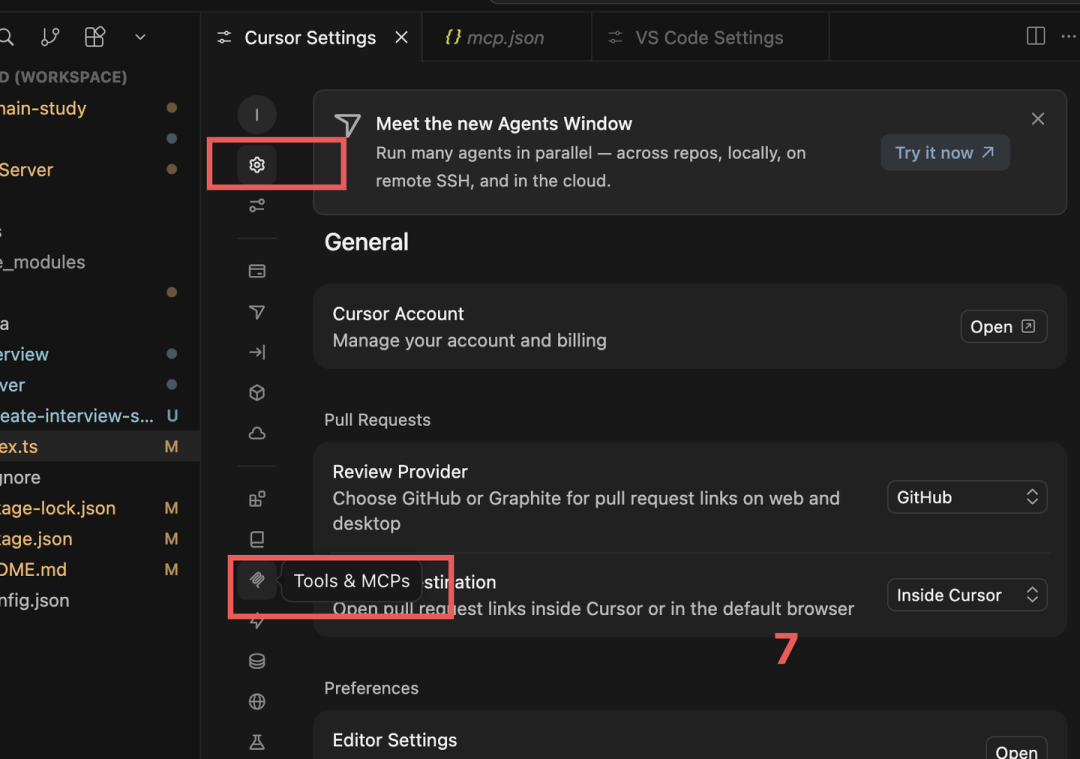Open the database indexing icon

click(x=257, y=661)
